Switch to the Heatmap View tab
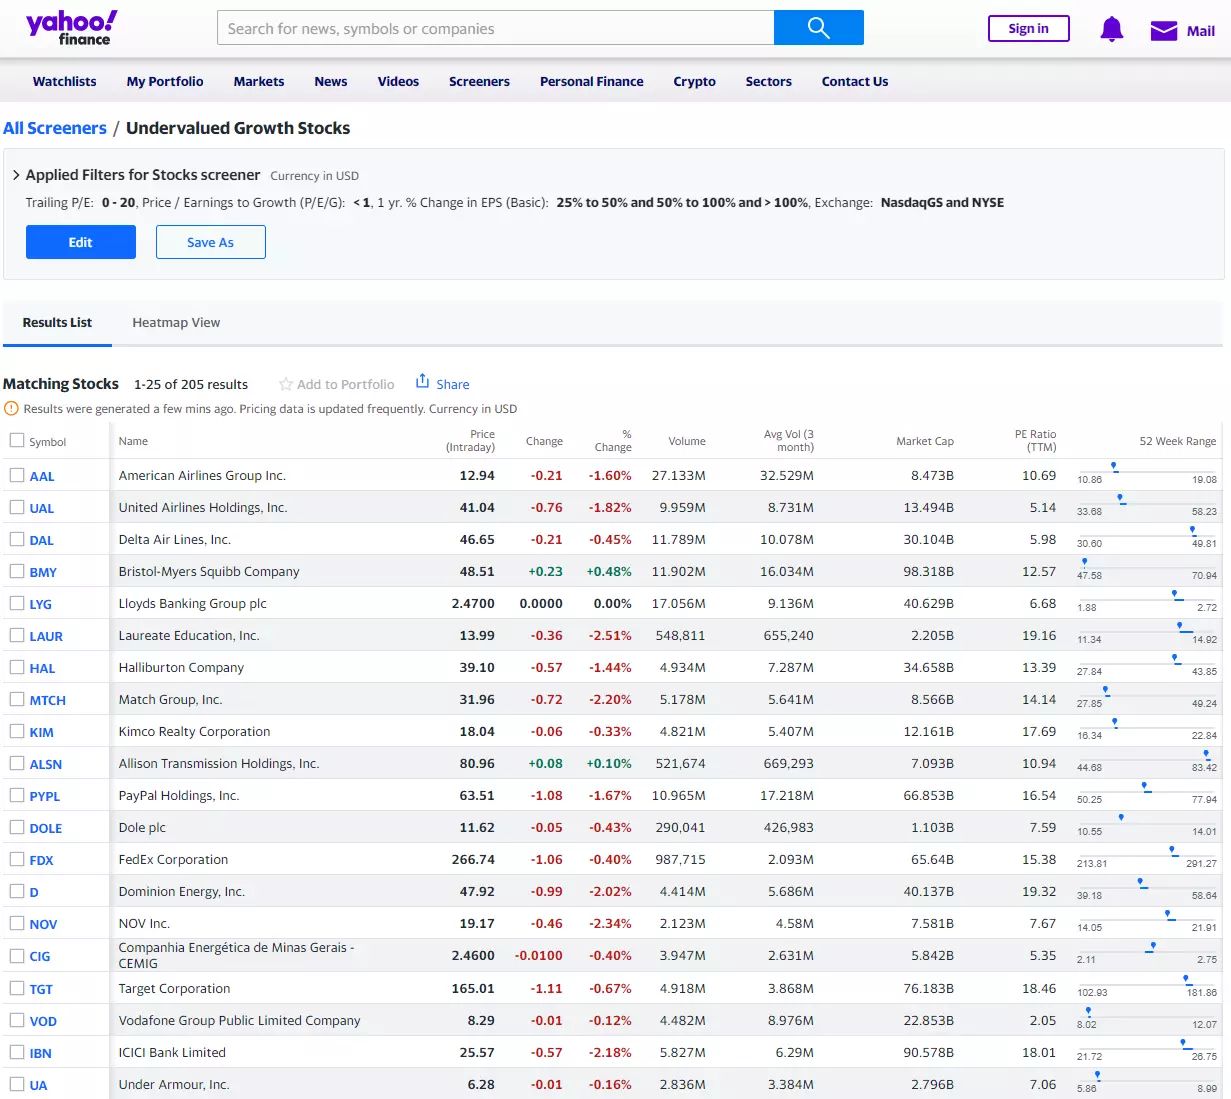The image size is (1231, 1099). (x=176, y=323)
